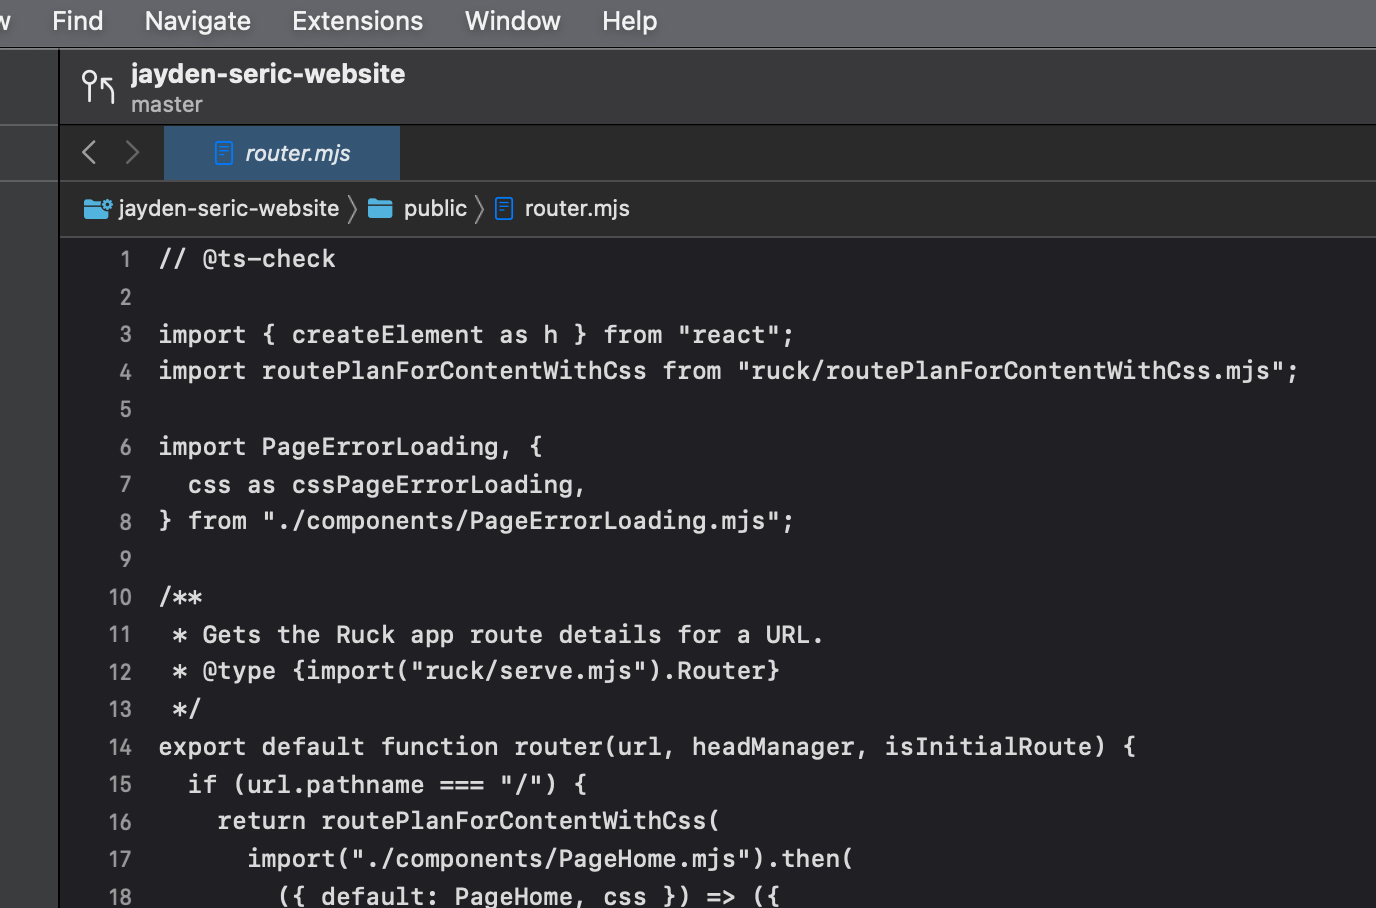Open the Find menu
The height and width of the screenshot is (908, 1376).
(77, 20)
